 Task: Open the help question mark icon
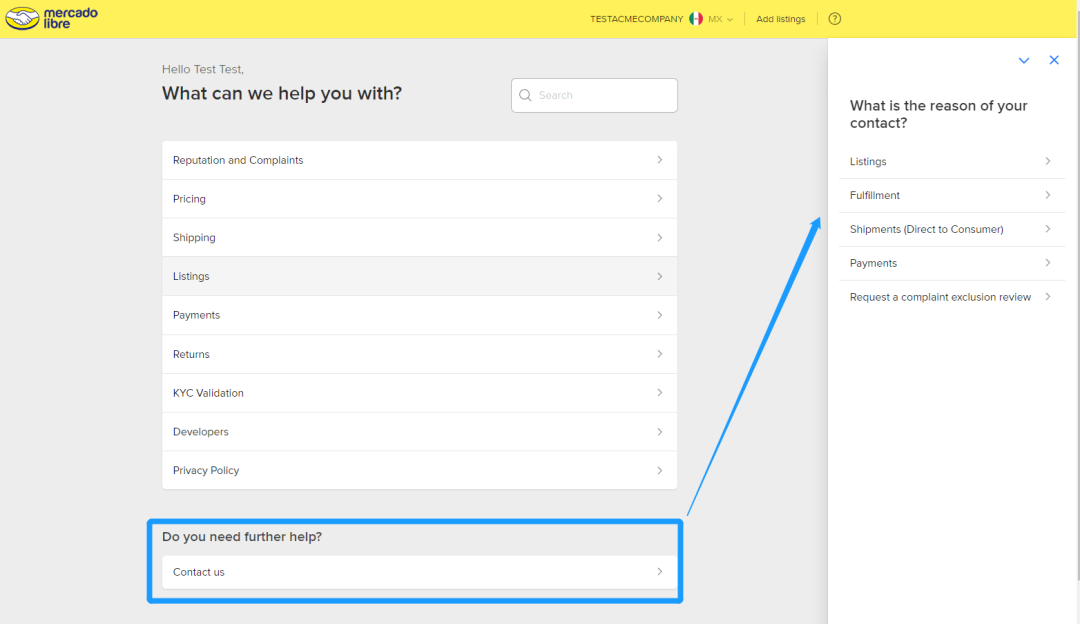coord(835,19)
